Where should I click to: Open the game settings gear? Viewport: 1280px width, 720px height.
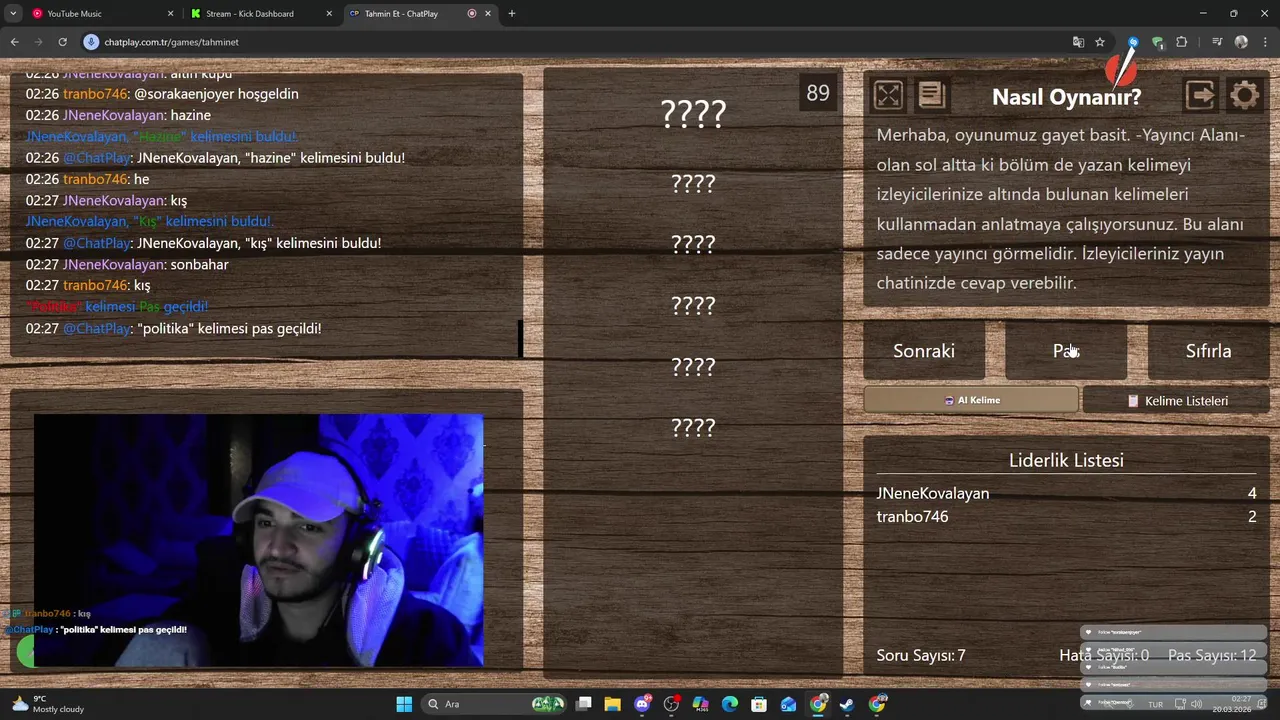1245,95
